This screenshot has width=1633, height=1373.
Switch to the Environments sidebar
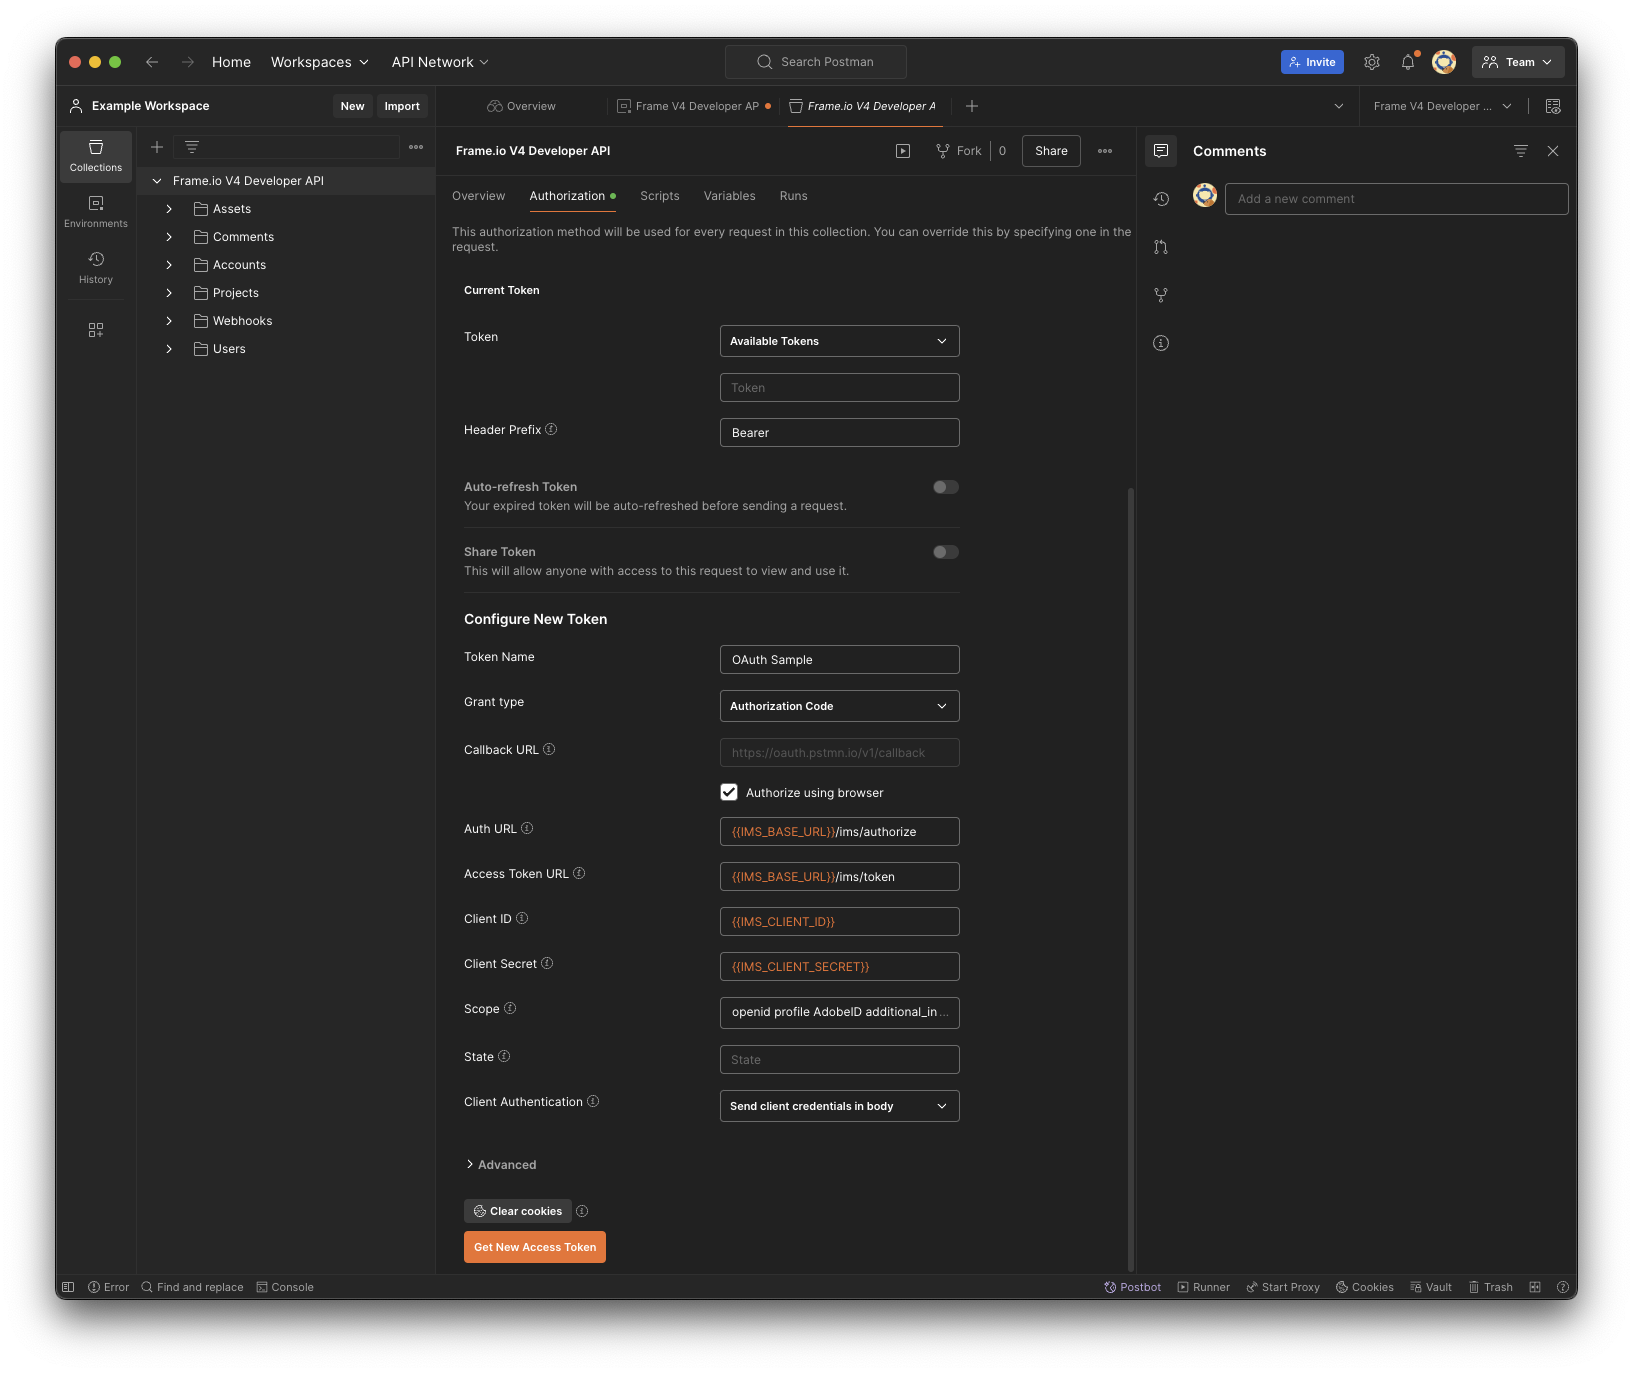95,211
